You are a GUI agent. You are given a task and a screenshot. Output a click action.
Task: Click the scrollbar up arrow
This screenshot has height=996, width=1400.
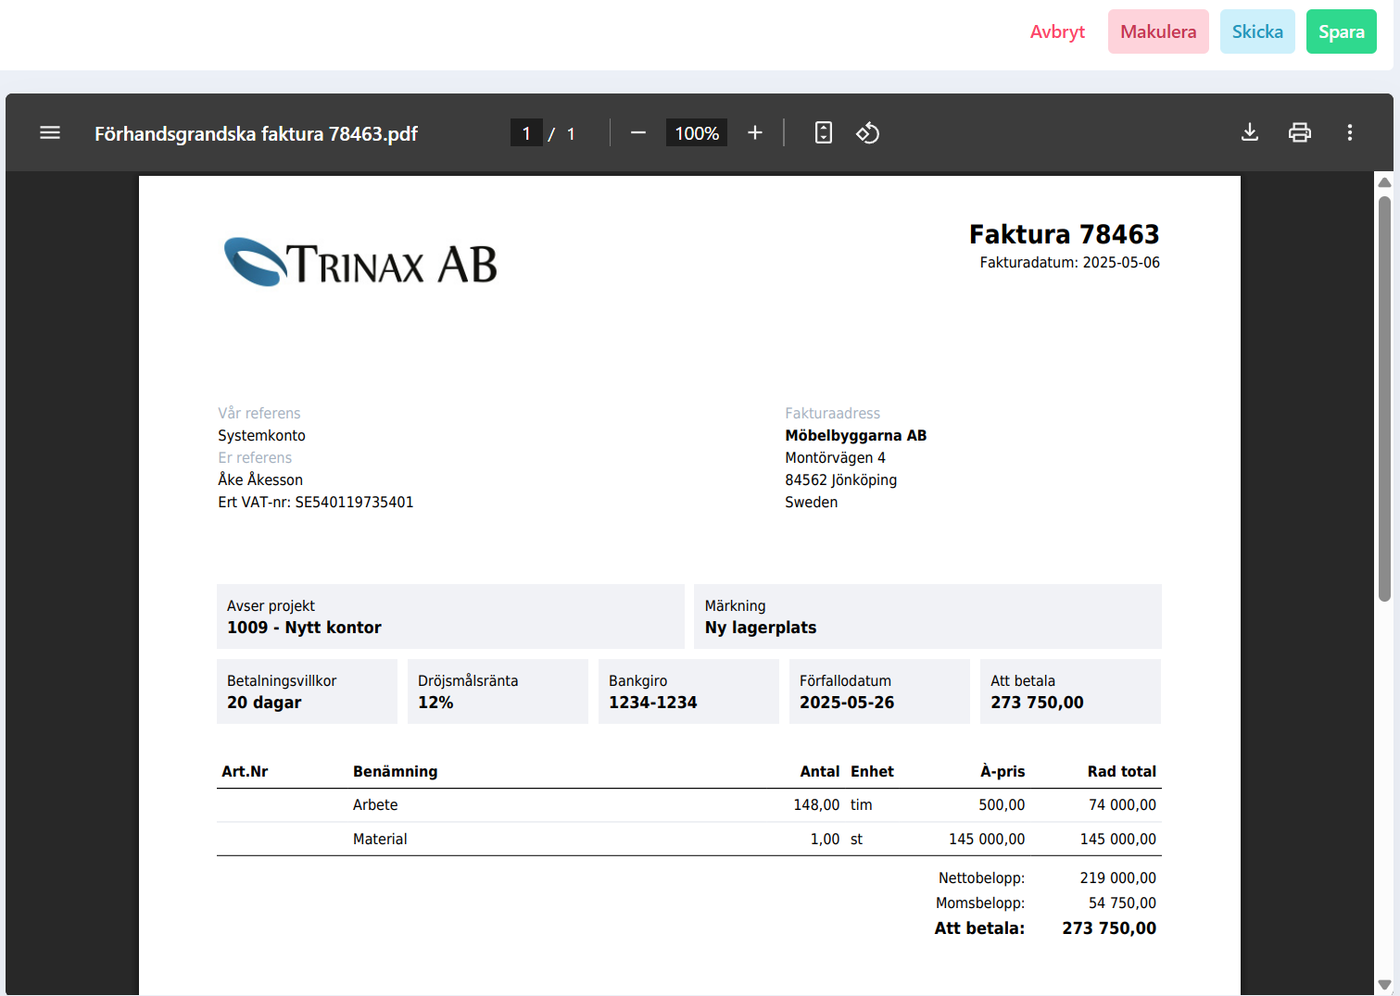(x=1385, y=182)
